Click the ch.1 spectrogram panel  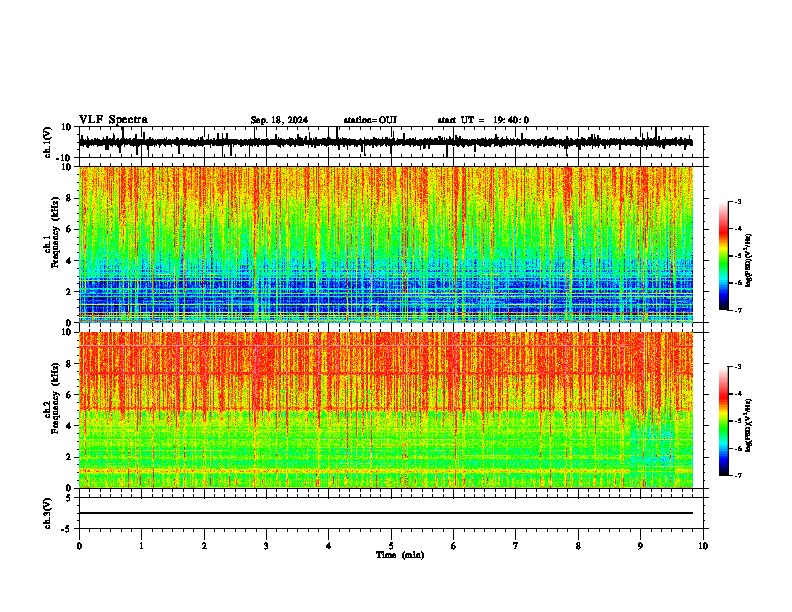(385, 244)
